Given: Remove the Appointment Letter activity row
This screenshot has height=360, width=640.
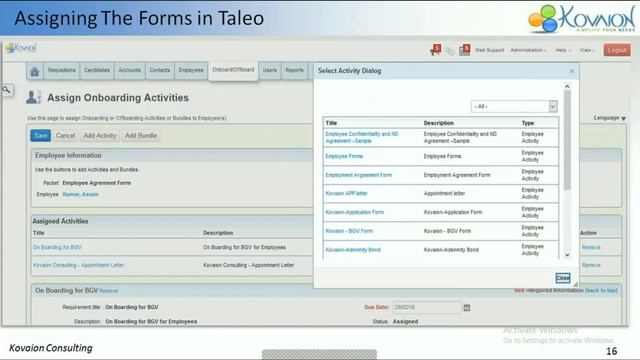Looking at the screenshot, I should tap(591, 265).
